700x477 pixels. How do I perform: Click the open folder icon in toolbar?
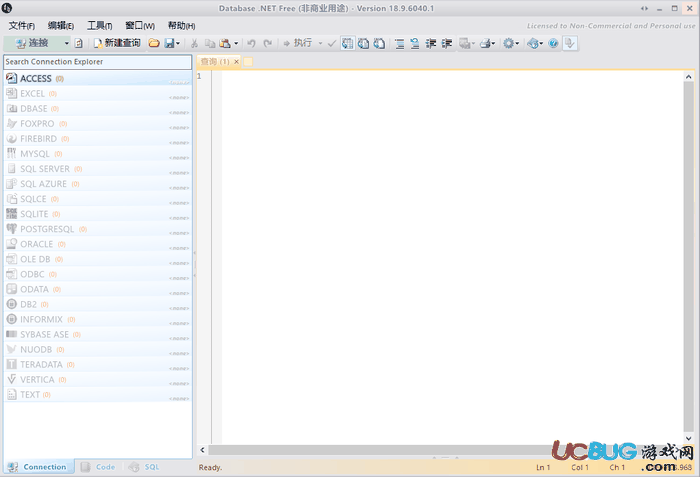pos(154,43)
